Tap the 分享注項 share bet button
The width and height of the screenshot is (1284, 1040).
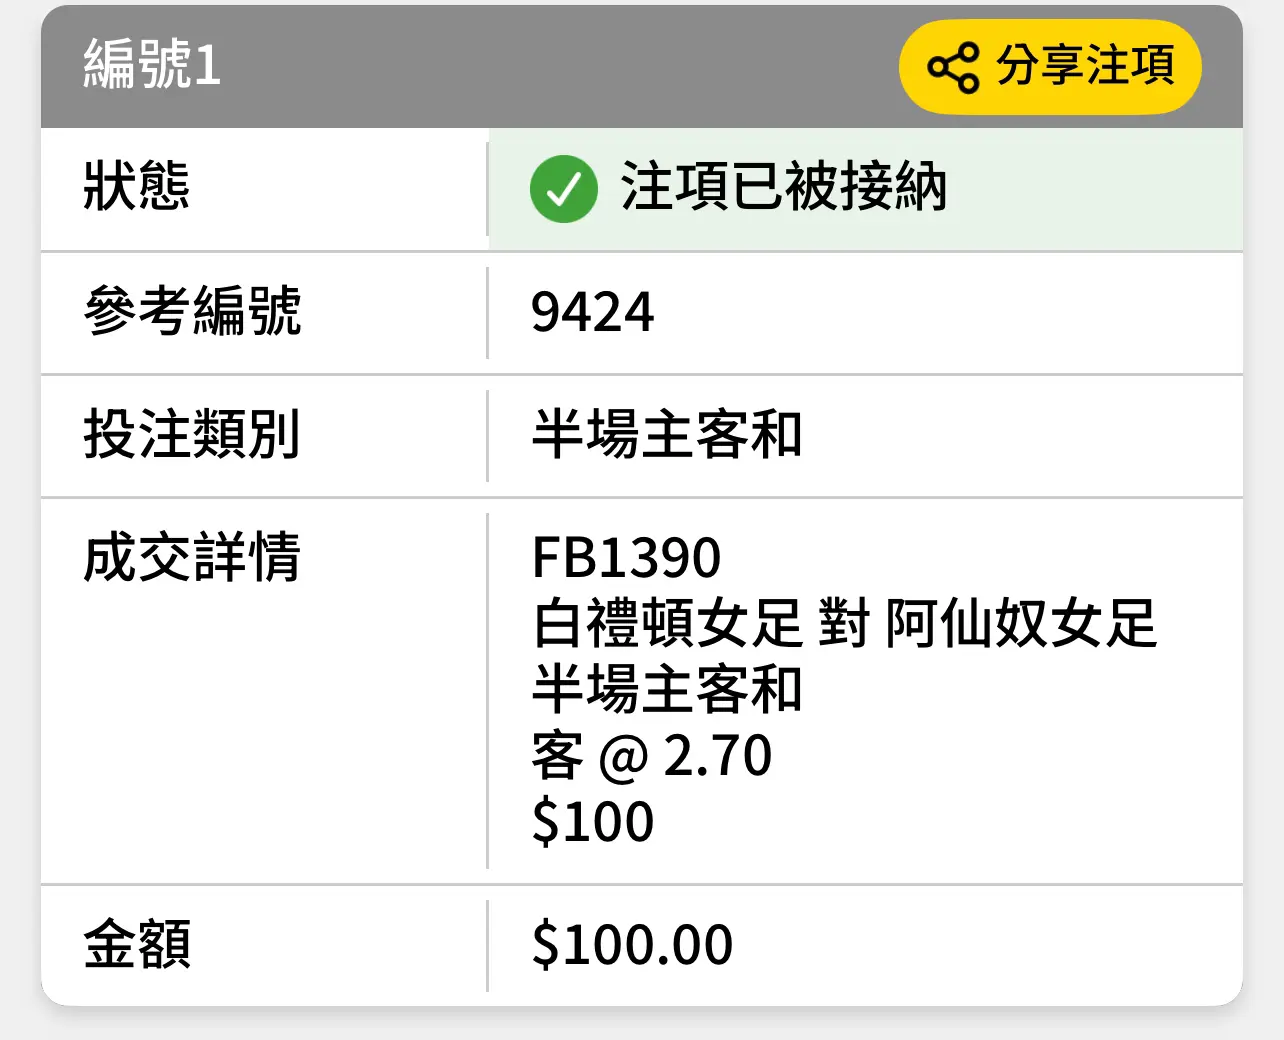click(1050, 67)
